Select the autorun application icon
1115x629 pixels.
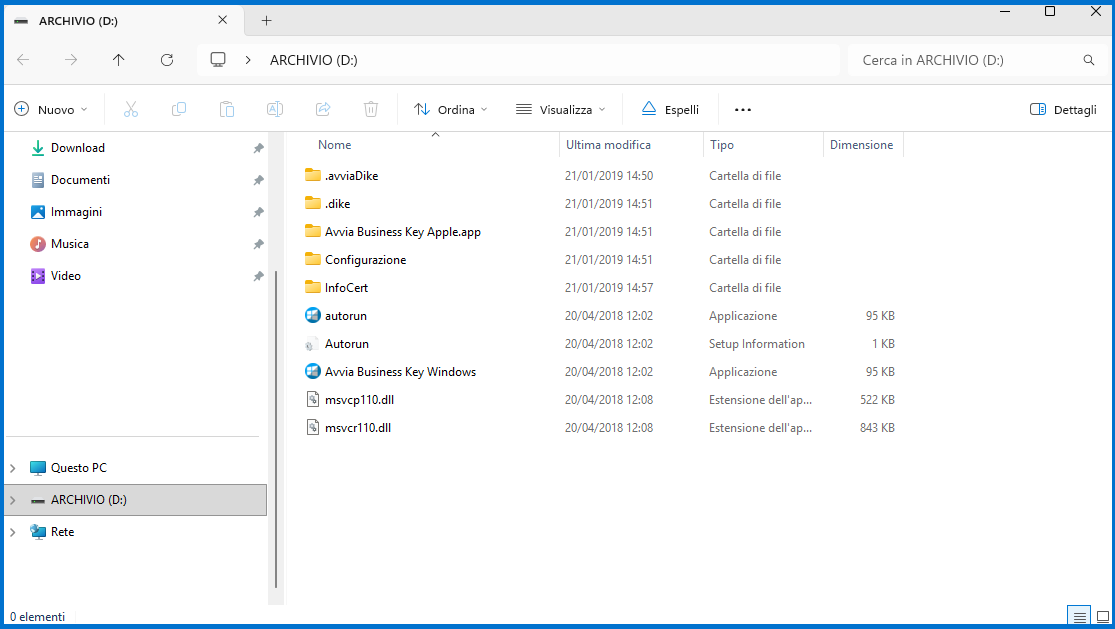click(x=312, y=315)
